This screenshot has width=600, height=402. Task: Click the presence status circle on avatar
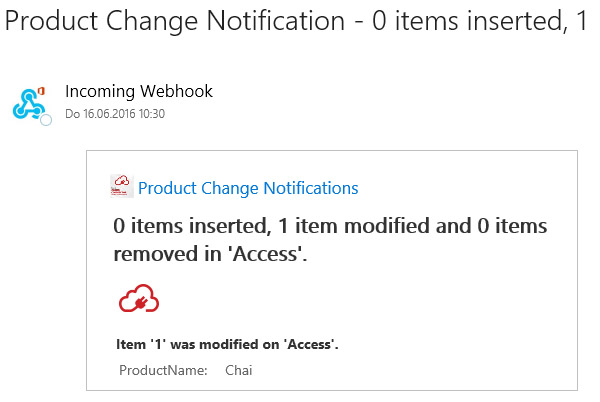(x=45, y=120)
